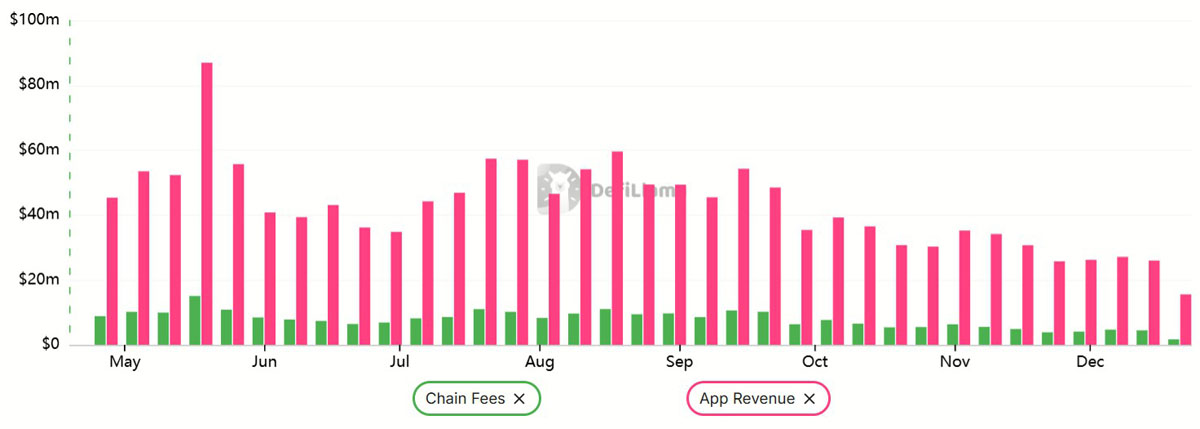
Task: Click the $0 y-axis label
Action: click(48, 345)
